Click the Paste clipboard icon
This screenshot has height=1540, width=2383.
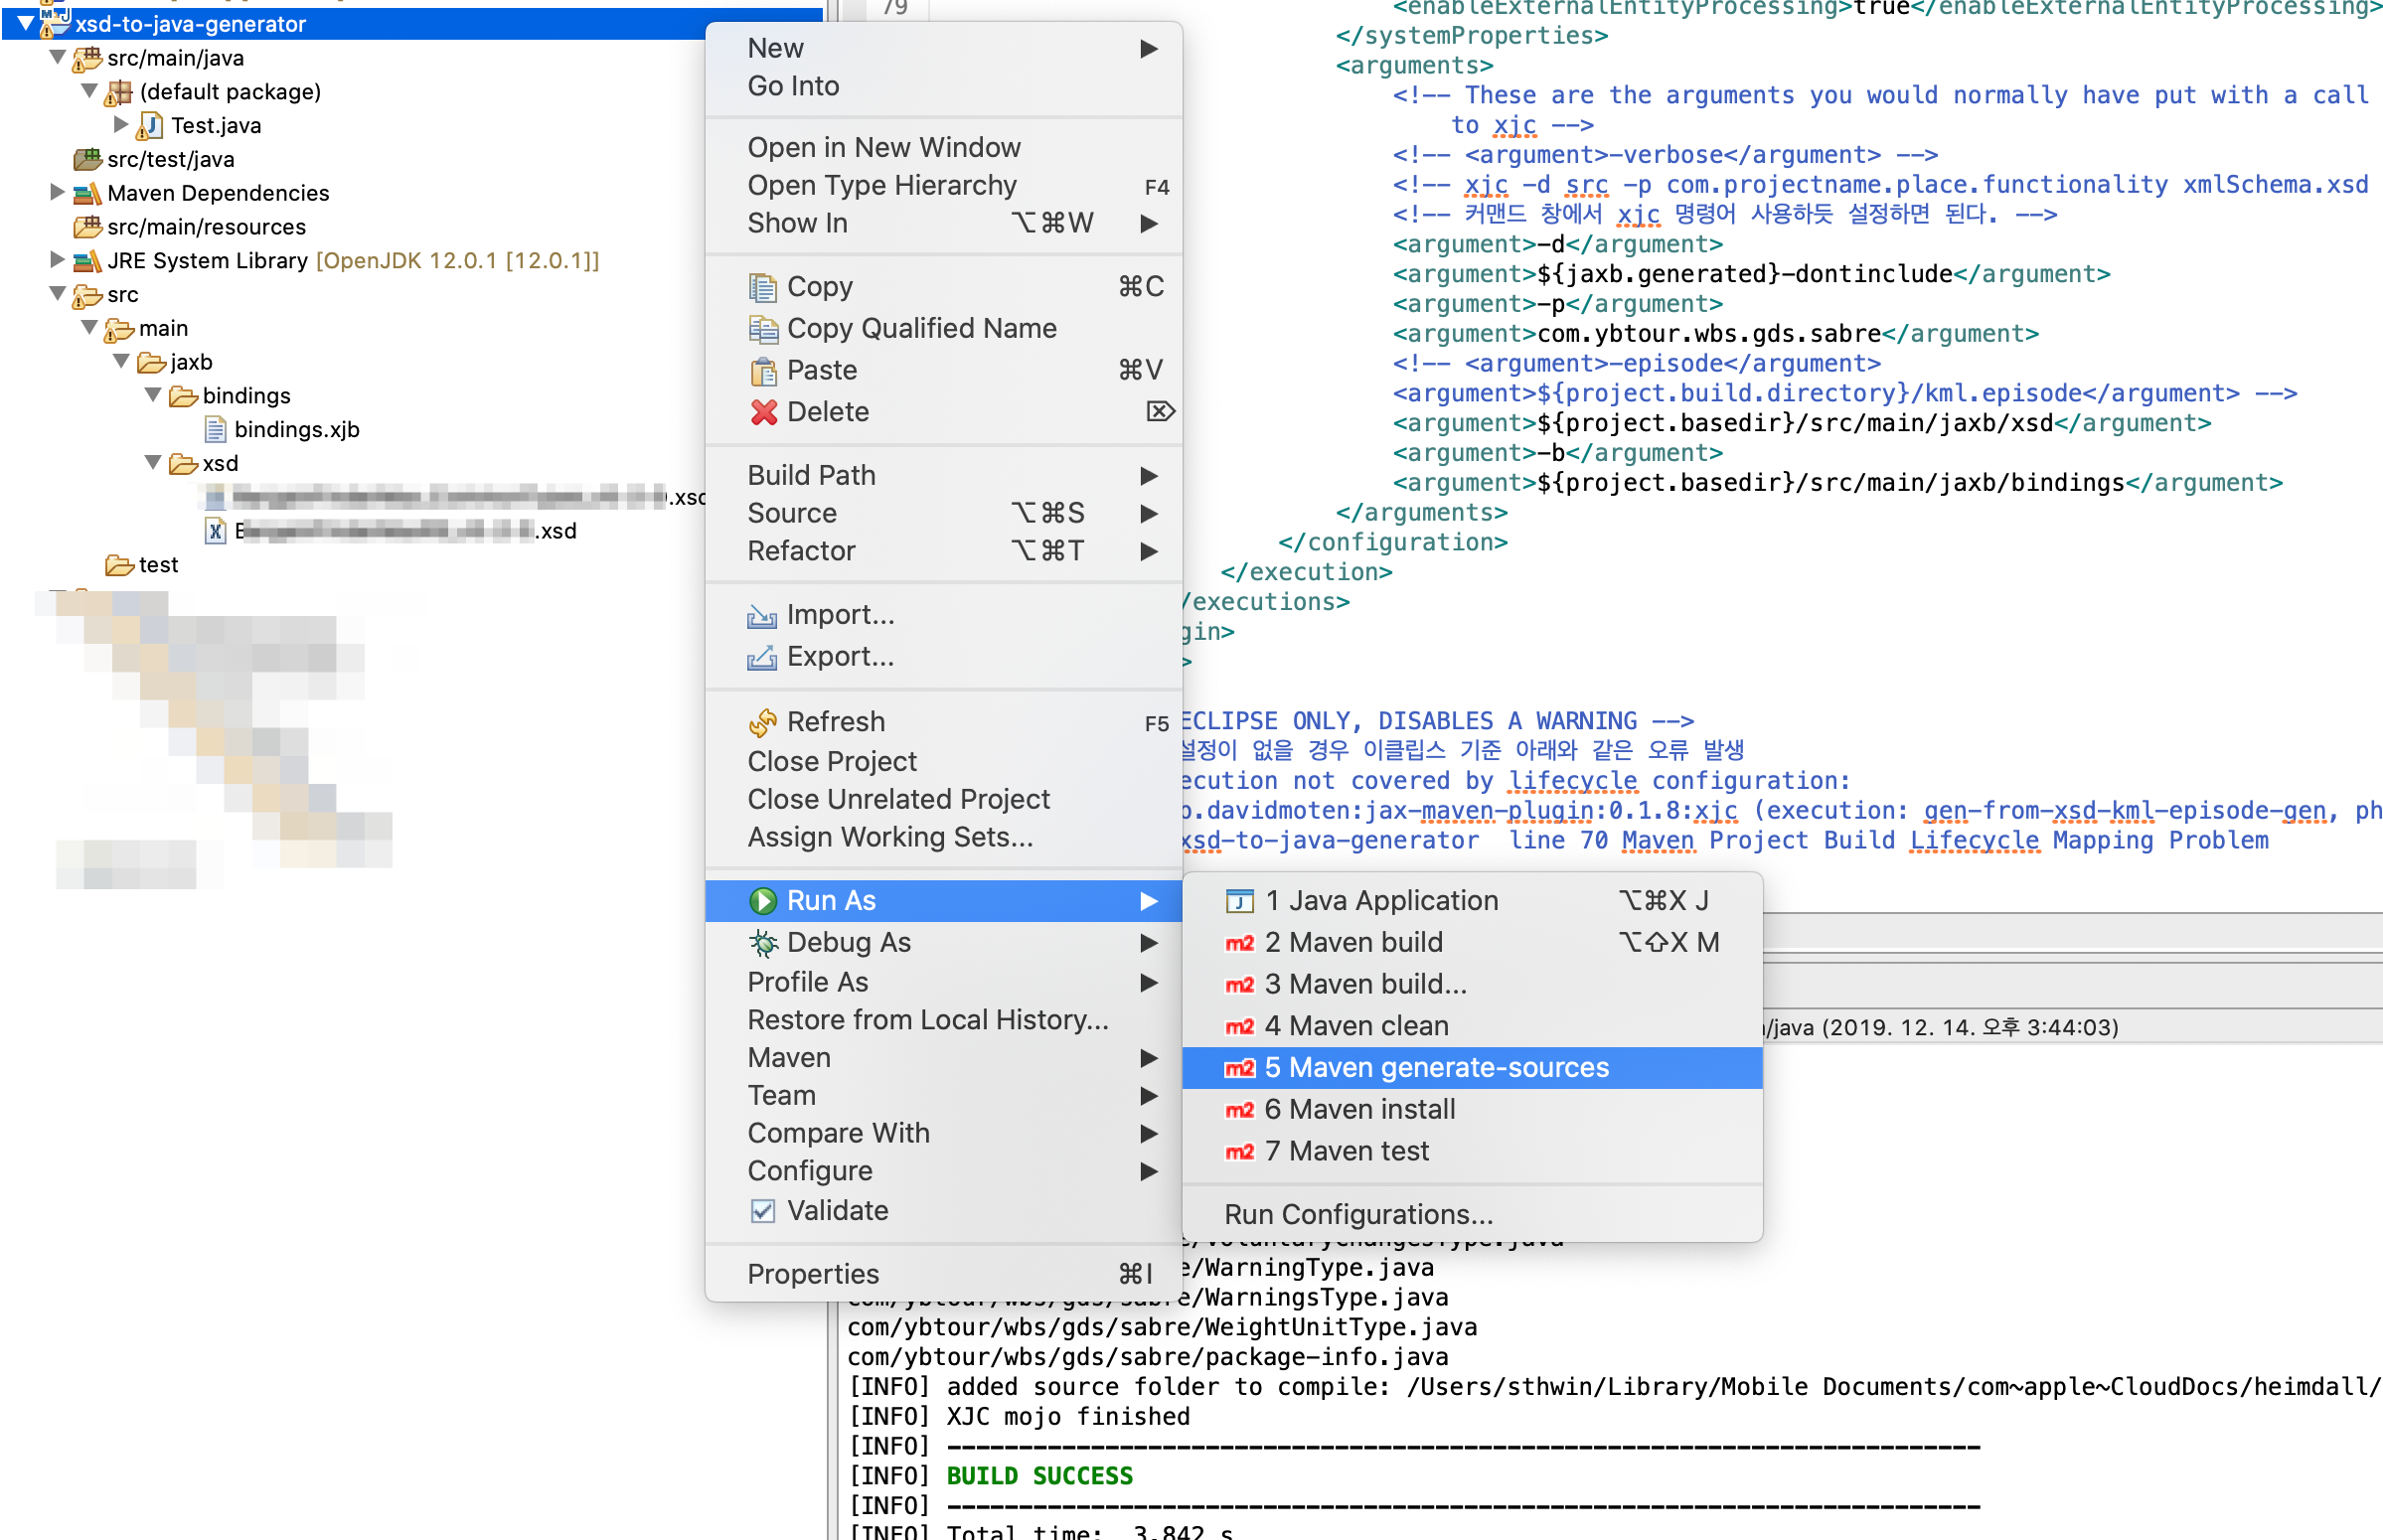click(762, 371)
